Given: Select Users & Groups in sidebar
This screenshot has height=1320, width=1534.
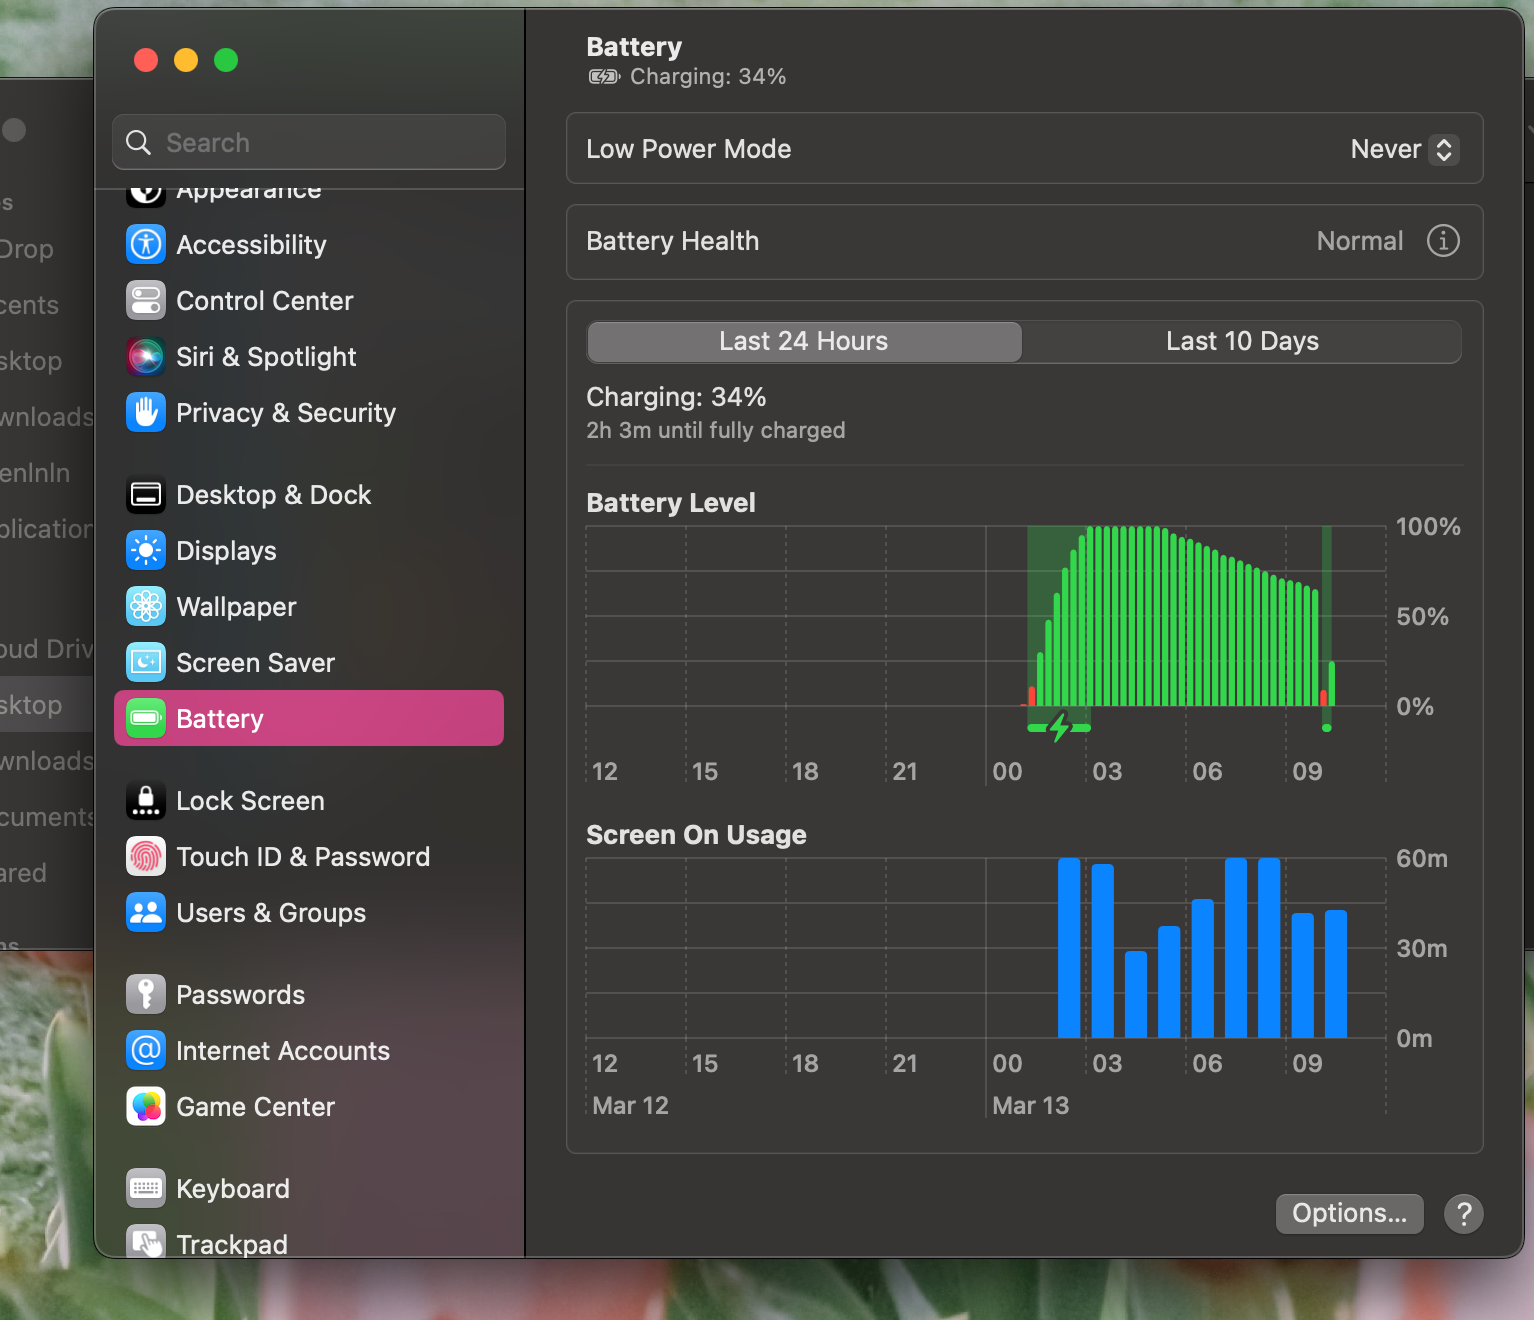Looking at the screenshot, I should (270, 913).
